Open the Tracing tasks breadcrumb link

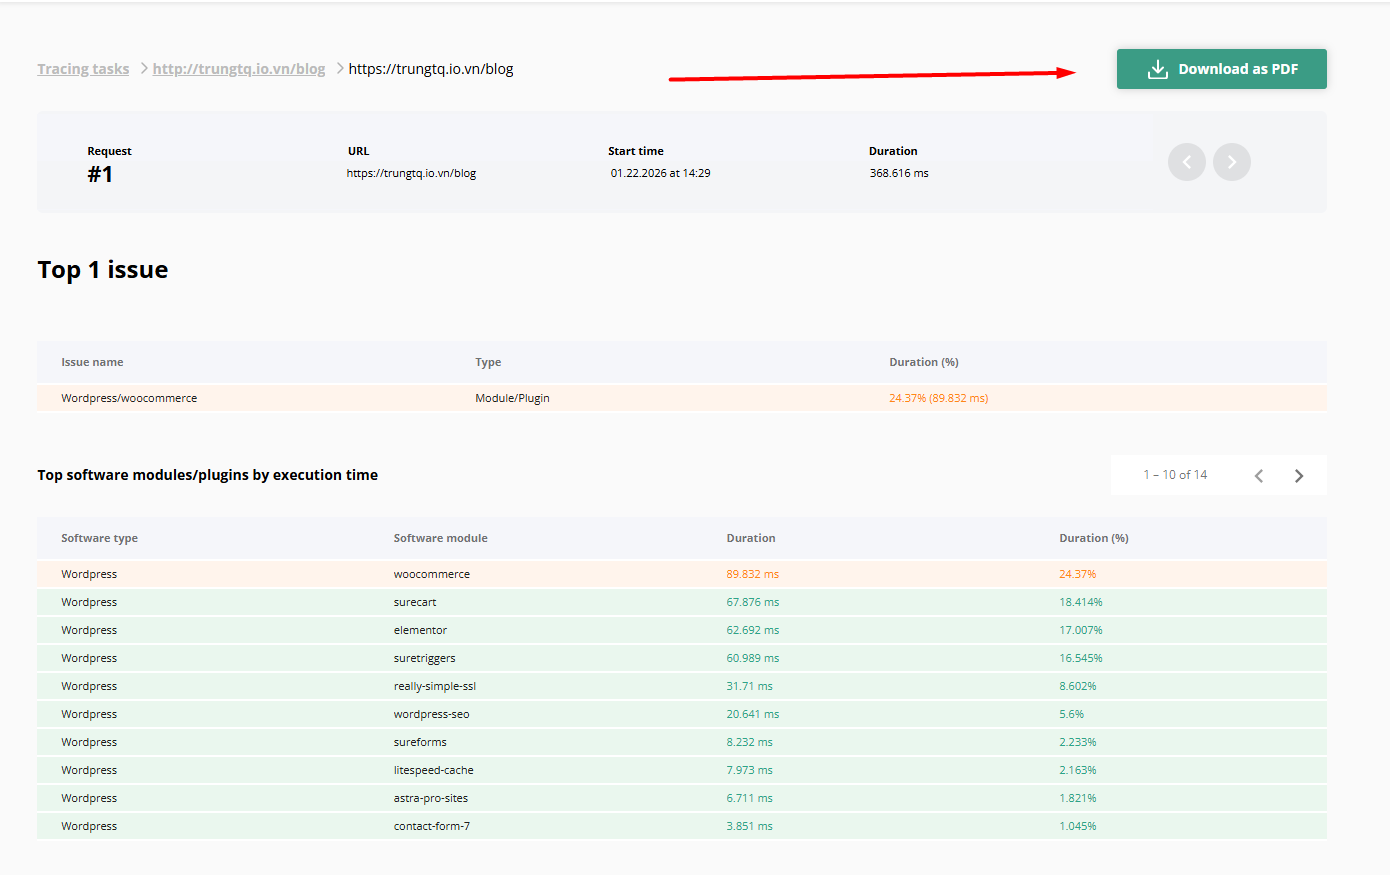pos(83,69)
